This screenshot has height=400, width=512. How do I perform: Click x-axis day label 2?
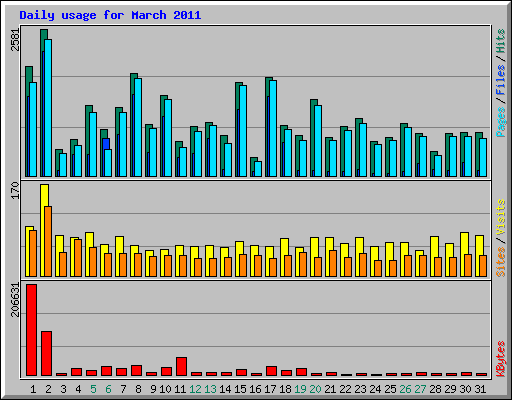click(x=48, y=389)
